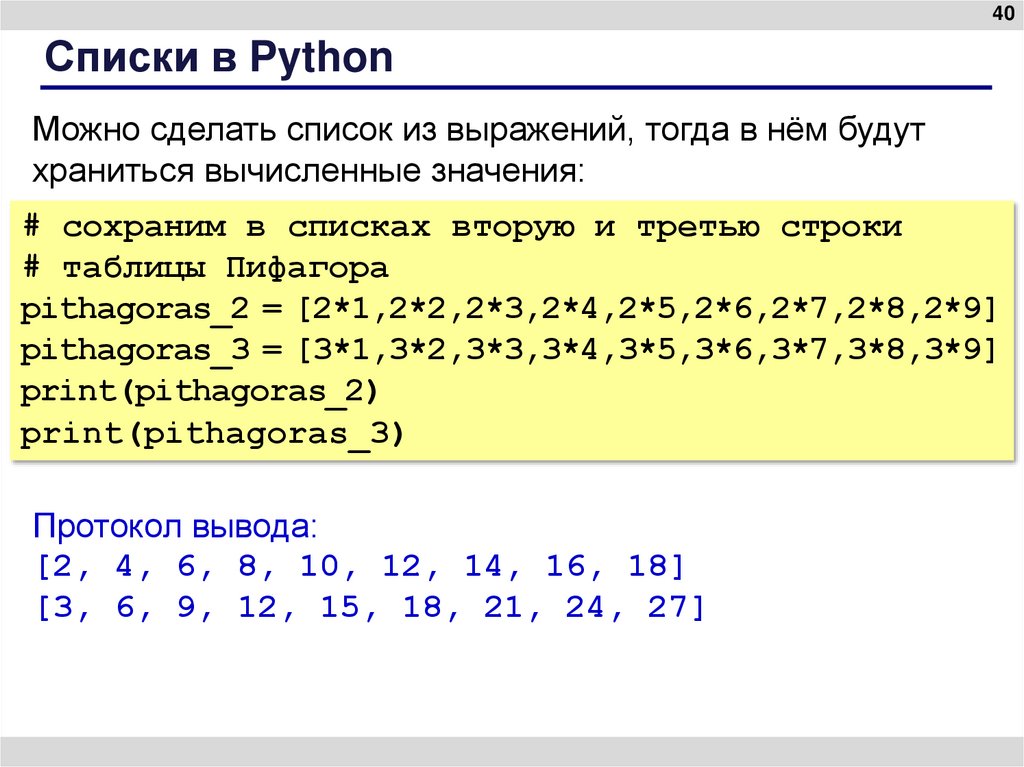Image resolution: width=1024 pixels, height=767 pixels.
Task: Click the intro line starting with "Можно сделать список"
Action: 467,130
